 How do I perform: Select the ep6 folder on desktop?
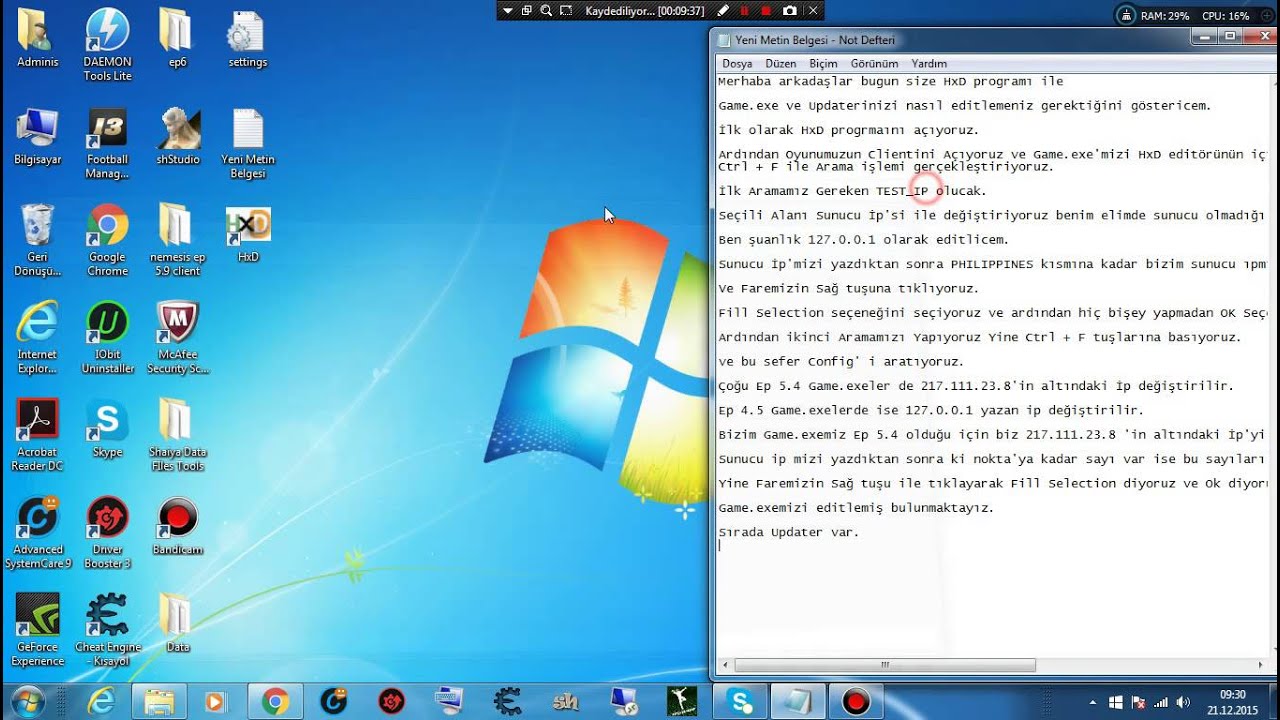tap(177, 40)
